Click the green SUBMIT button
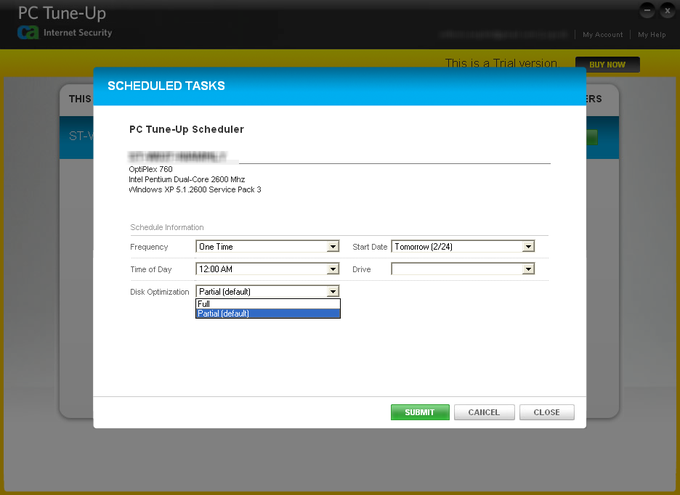The image size is (680, 495). click(420, 412)
